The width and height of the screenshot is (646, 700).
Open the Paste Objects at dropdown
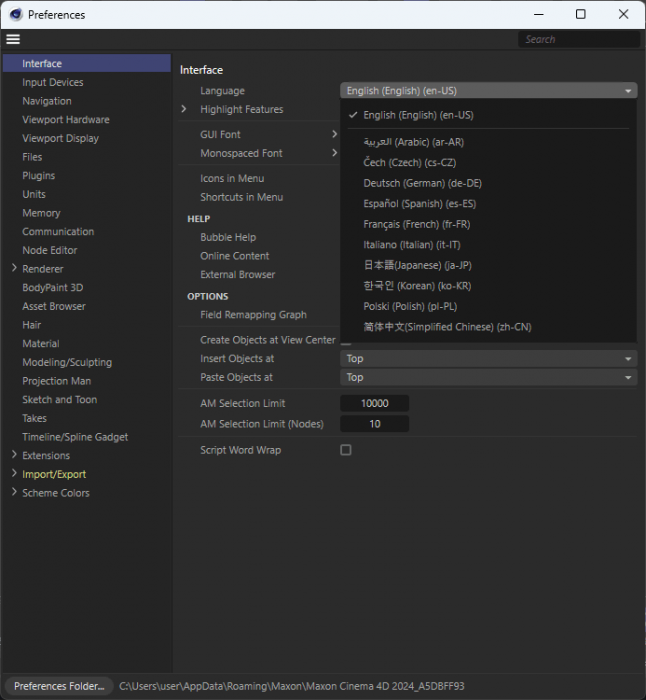click(x=488, y=377)
